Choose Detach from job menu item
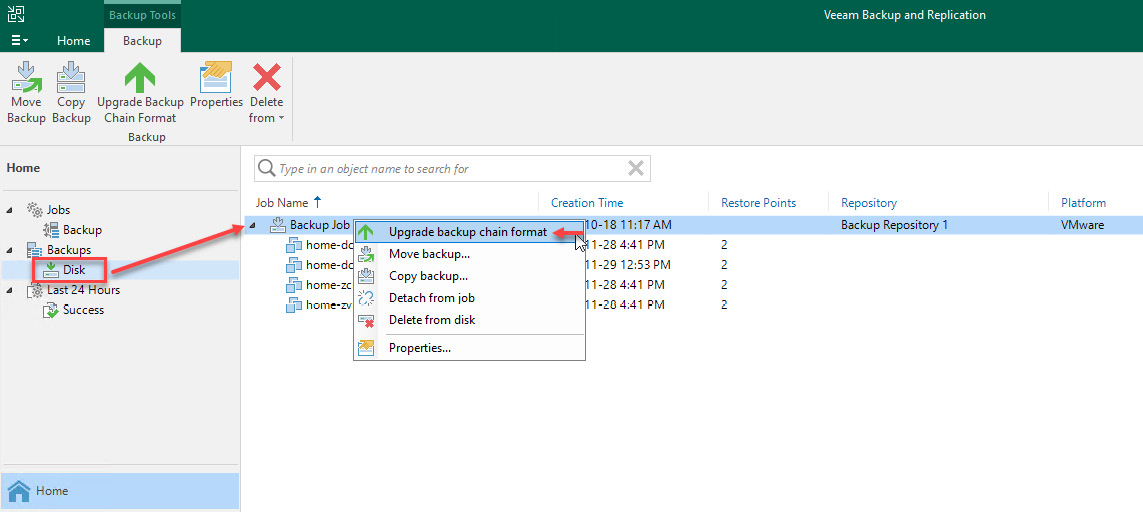Image resolution: width=1143 pixels, height=512 pixels. pyautogui.click(x=469, y=298)
